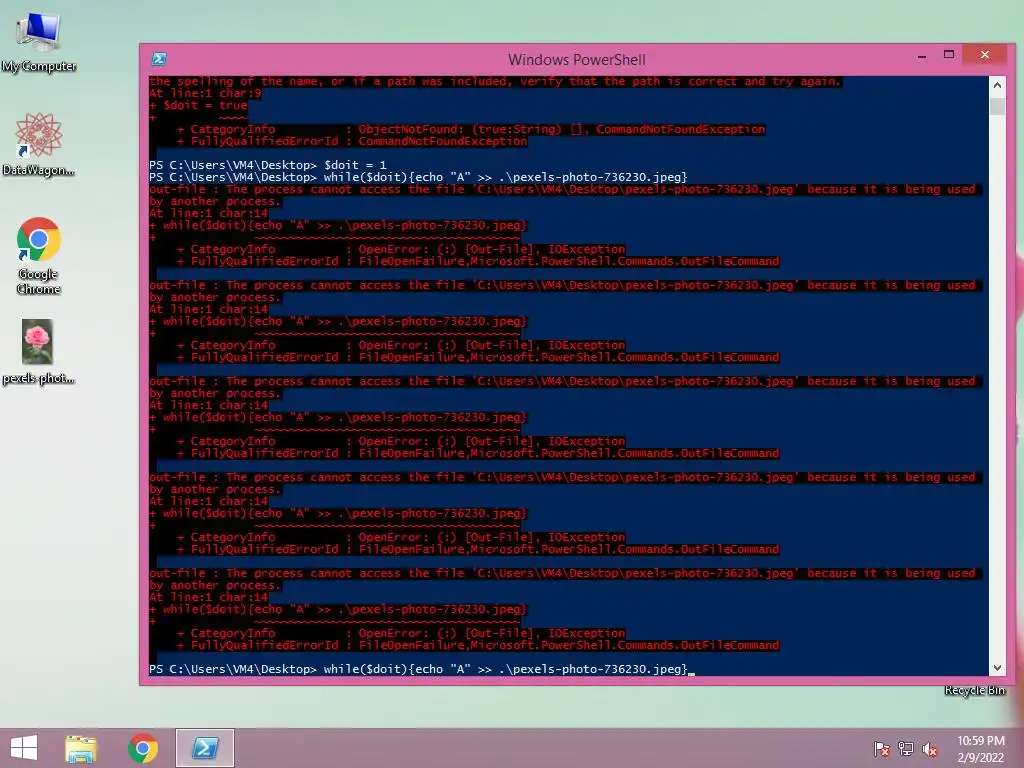This screenshot has width=1024, height=768.
Task: Select the DataWagon desktop shortcut
Action: 39,144
